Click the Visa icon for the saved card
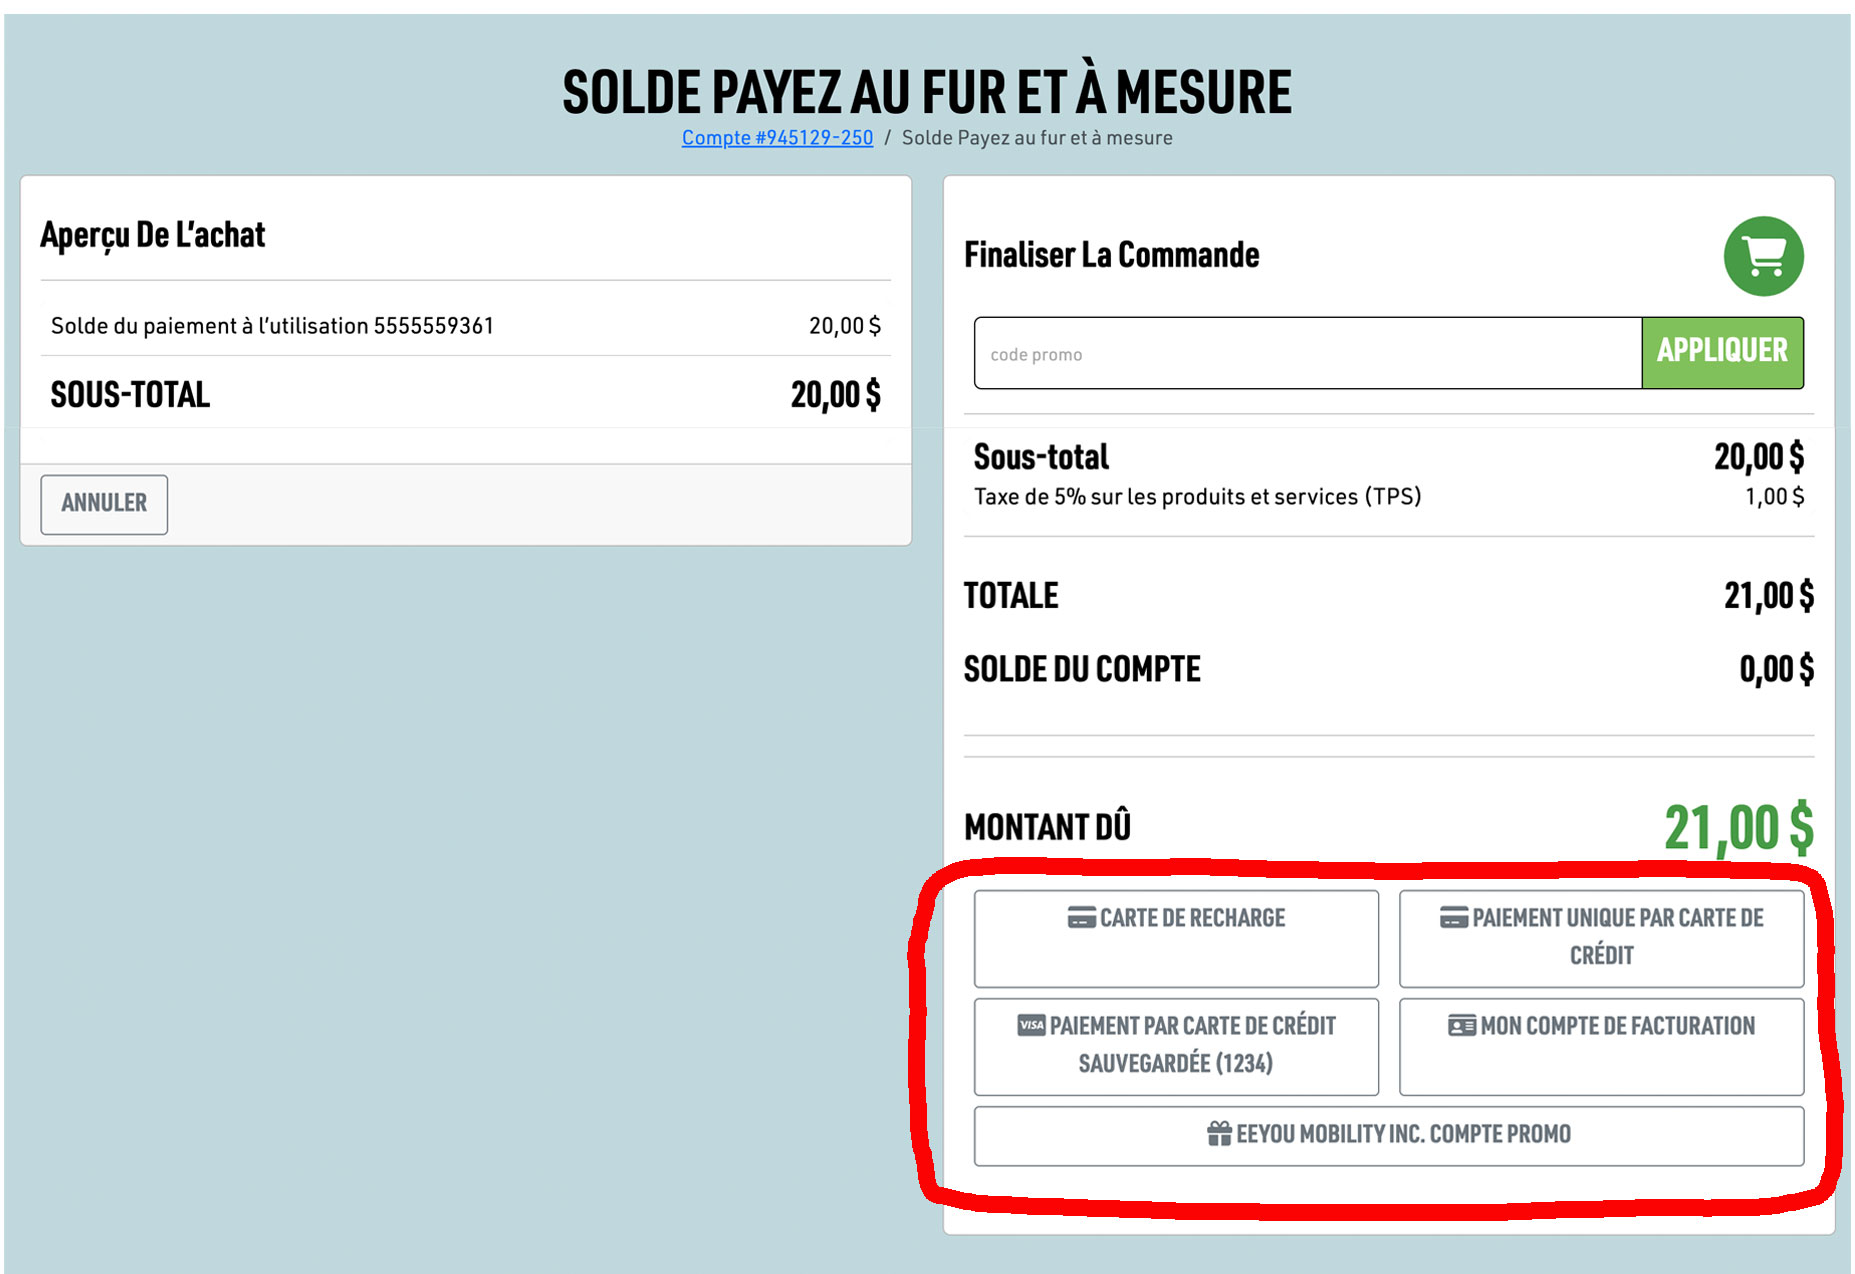Image resolution: width=1855 pixels, height=1274 pixels. (x=1031, y=1026)
